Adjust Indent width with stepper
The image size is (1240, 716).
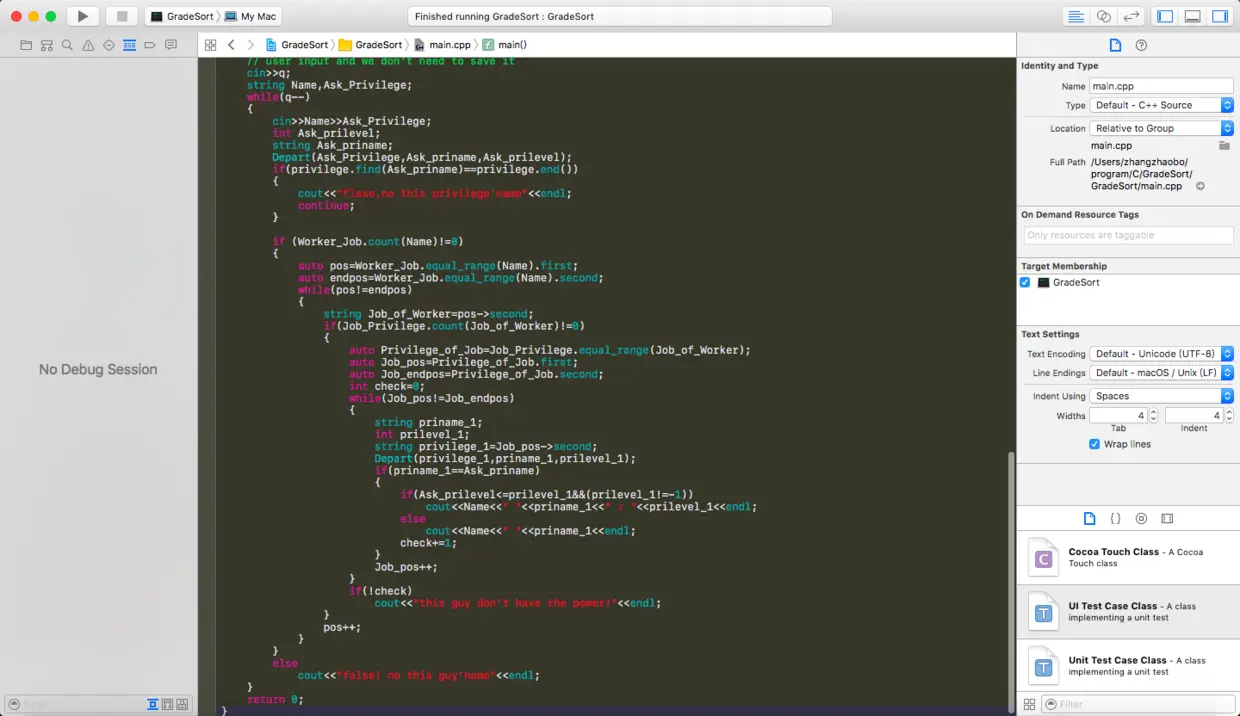[x=1229, y=415]
